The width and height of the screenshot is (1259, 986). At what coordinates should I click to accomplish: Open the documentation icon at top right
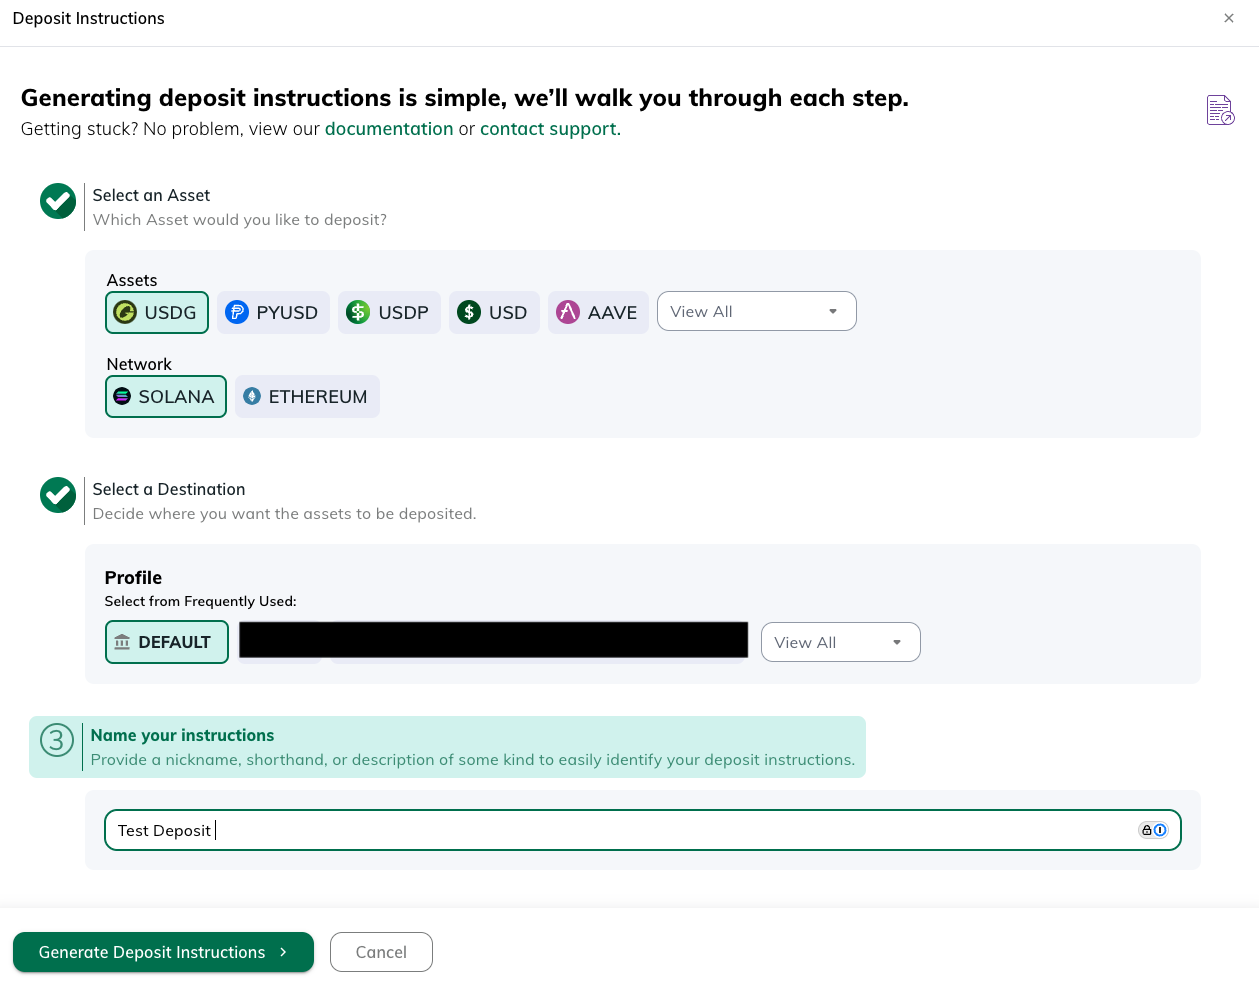[x=1220, y=110]
